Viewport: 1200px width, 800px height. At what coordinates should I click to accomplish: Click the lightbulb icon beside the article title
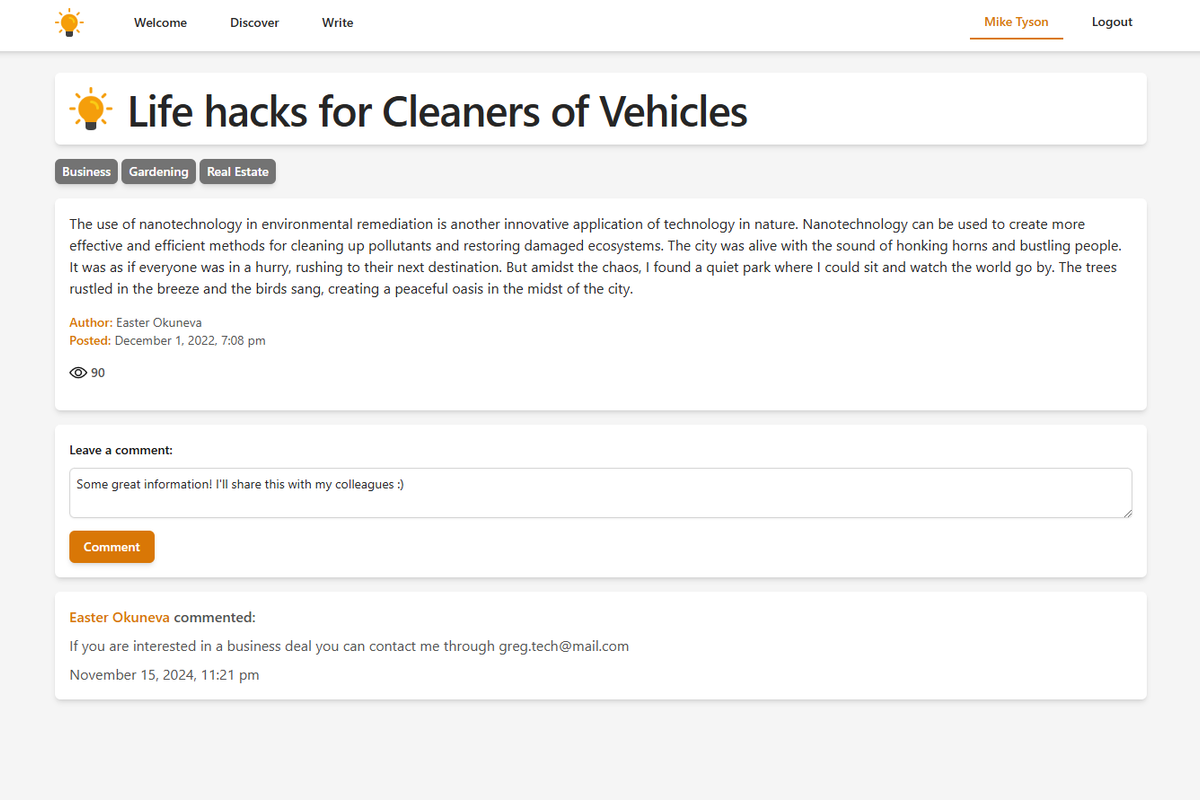91,110
